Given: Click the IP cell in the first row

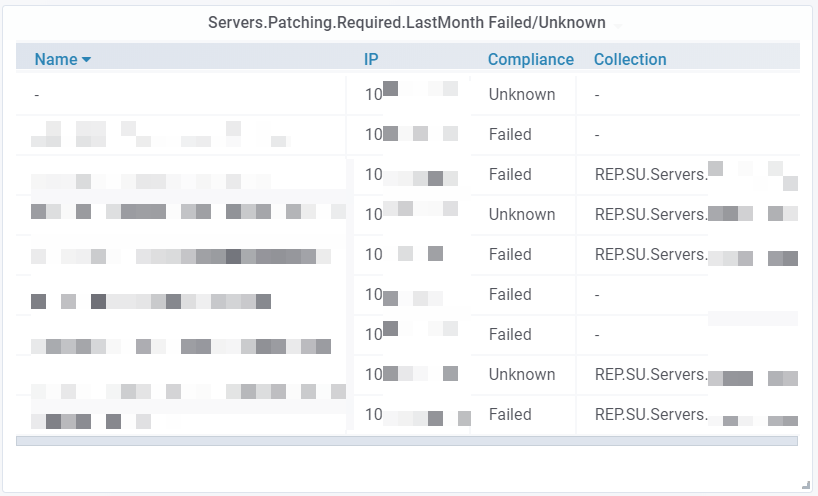Looking at the screenshot, I should point(411,94).
